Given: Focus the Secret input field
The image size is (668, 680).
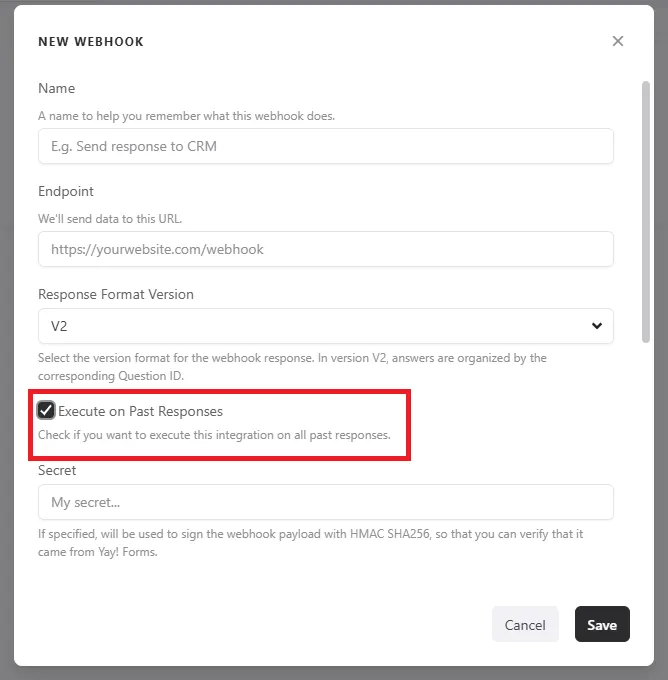Looking at the screenshot, I should coord(326,502).
